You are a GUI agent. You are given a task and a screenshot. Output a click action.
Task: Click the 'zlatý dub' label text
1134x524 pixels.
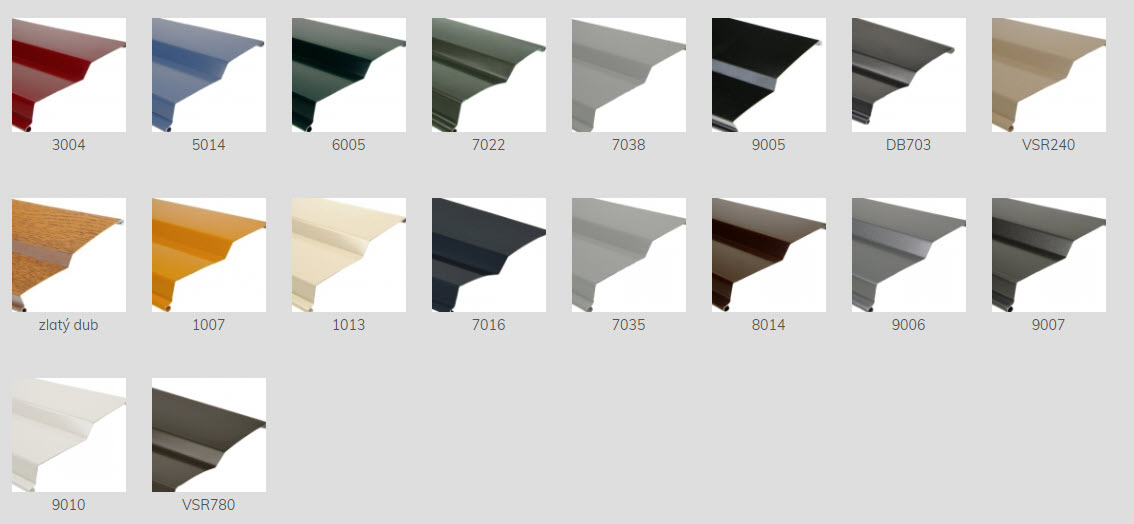69,325
